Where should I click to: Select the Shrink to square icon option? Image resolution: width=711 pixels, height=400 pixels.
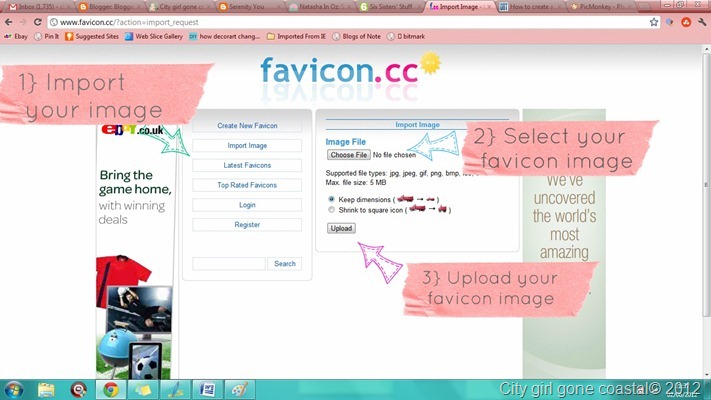pyautogui.click(x=331, y=210)
